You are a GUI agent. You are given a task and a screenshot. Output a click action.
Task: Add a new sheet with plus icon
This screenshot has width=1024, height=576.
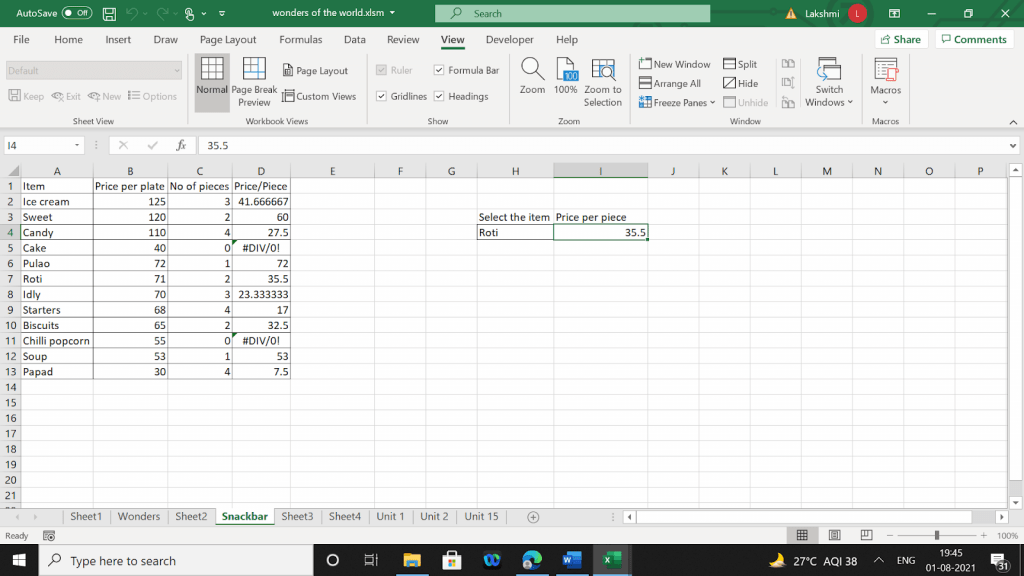tap(533, 517)
